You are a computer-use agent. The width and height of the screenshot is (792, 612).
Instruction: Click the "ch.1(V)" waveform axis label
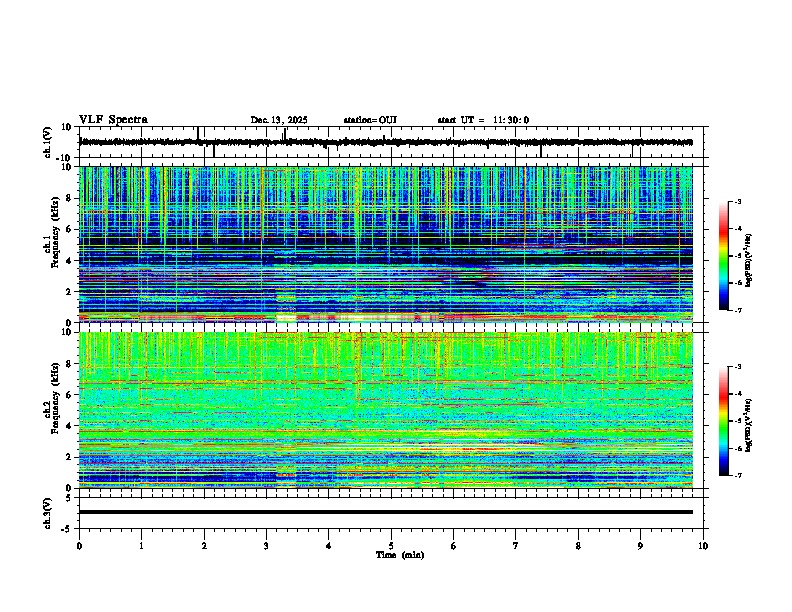click(x=48, y=142)
